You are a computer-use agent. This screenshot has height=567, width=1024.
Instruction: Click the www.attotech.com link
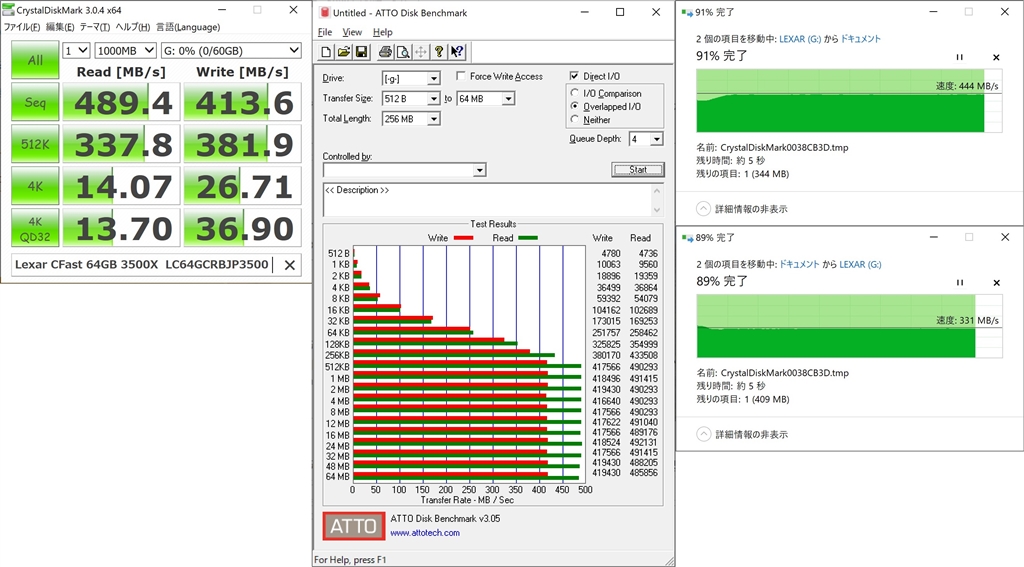click(425, 533)
